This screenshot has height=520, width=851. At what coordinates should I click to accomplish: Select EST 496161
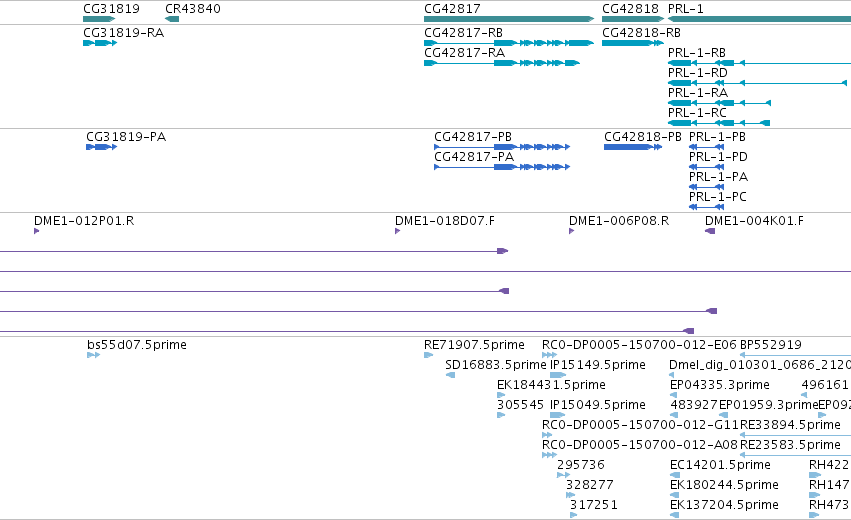804,395
